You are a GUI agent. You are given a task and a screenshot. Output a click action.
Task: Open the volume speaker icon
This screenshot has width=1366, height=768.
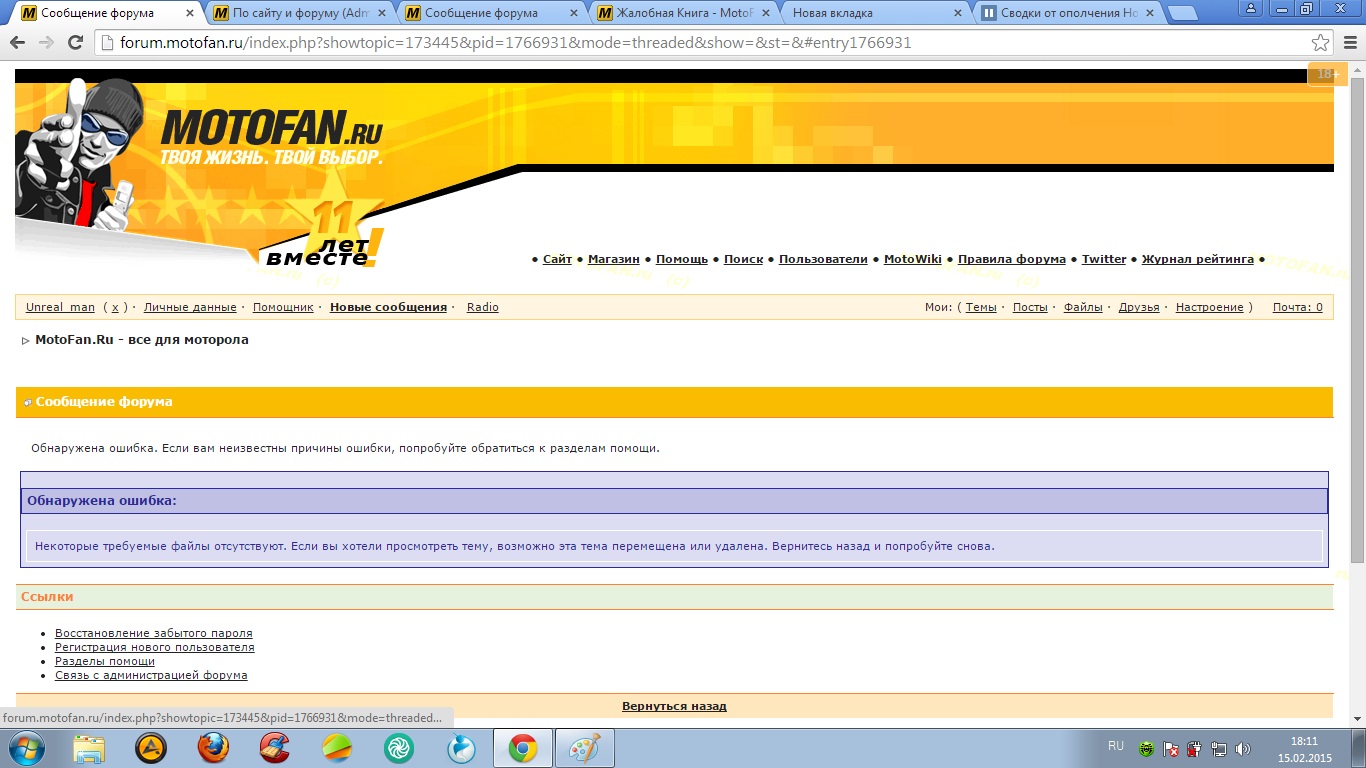click(1243, 748)
